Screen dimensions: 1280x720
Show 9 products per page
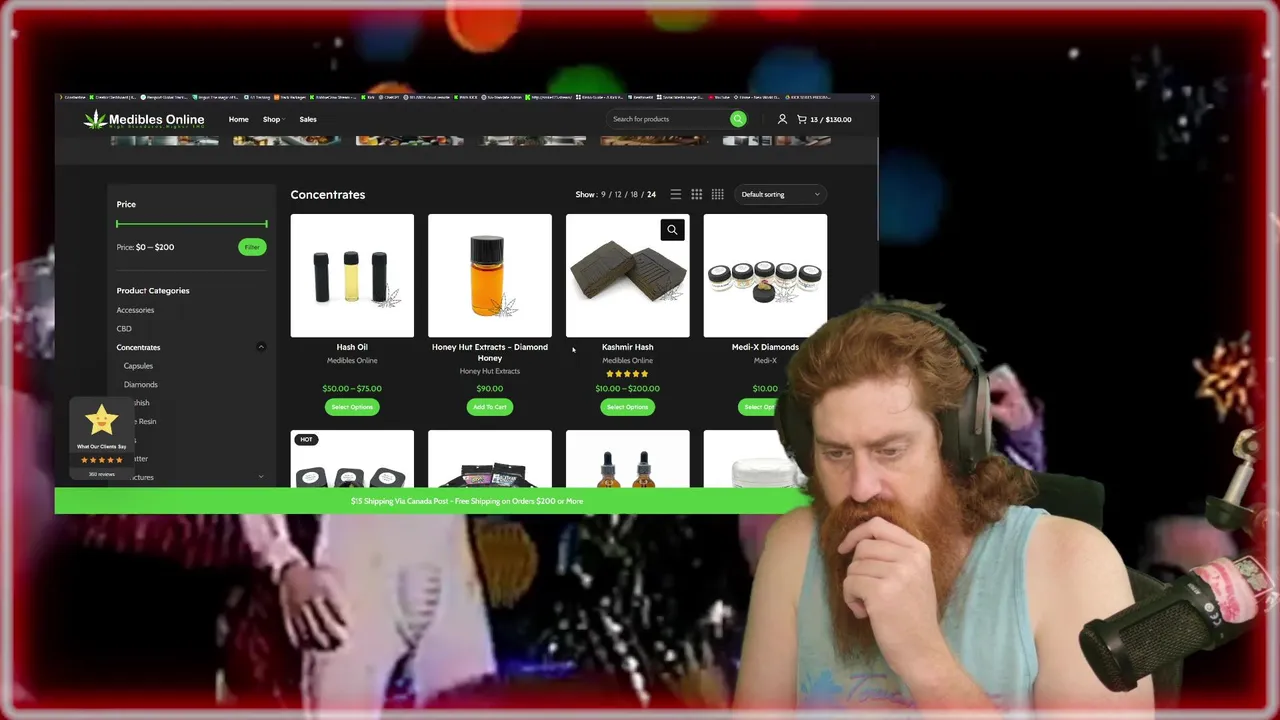tap(603, 194)
